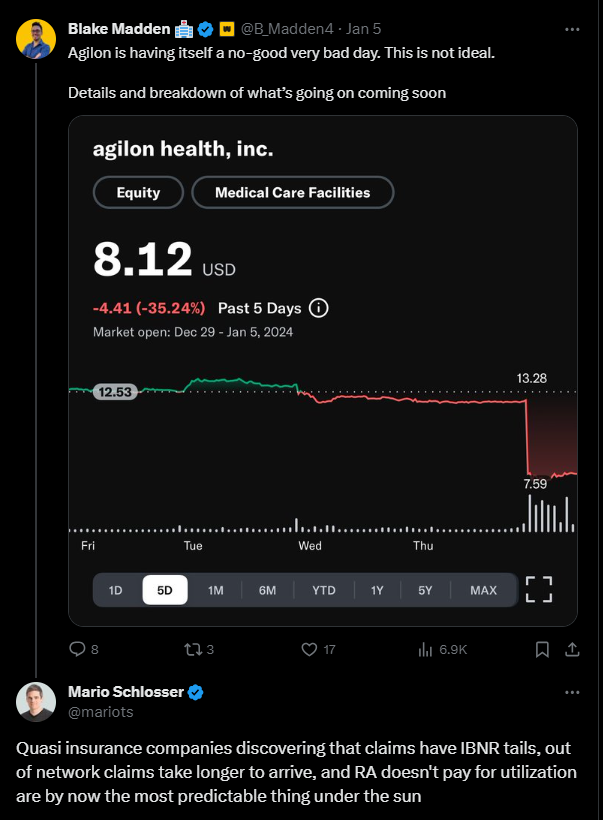Click the reply comment icon
The height and width of the screenshot is (820, 603).
pos(78,649)
